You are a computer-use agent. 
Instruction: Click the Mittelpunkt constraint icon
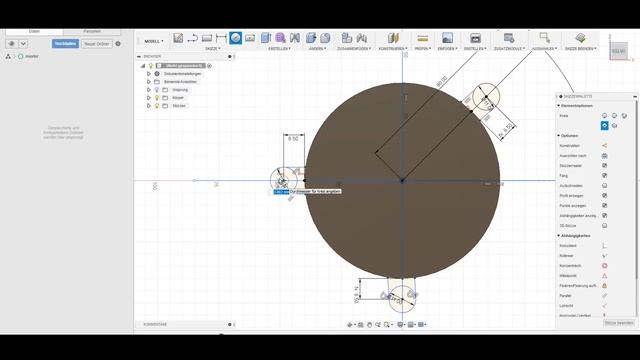click(604, 276)
